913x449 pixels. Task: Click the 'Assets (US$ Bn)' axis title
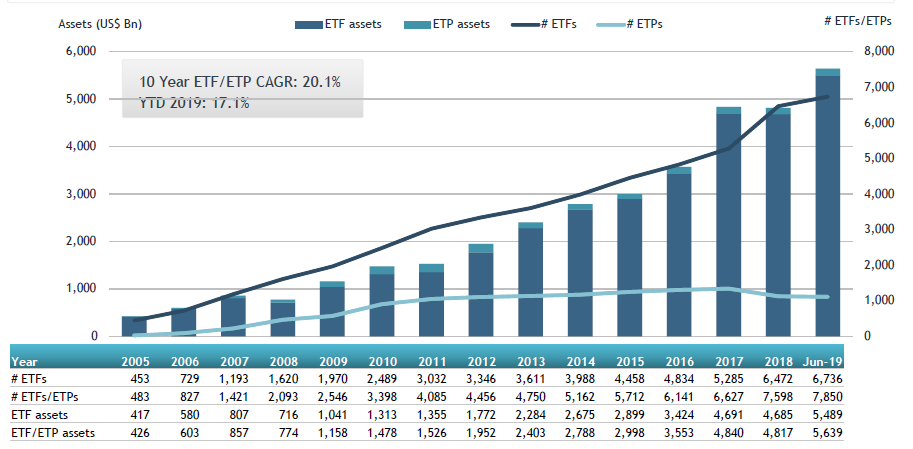100,24
